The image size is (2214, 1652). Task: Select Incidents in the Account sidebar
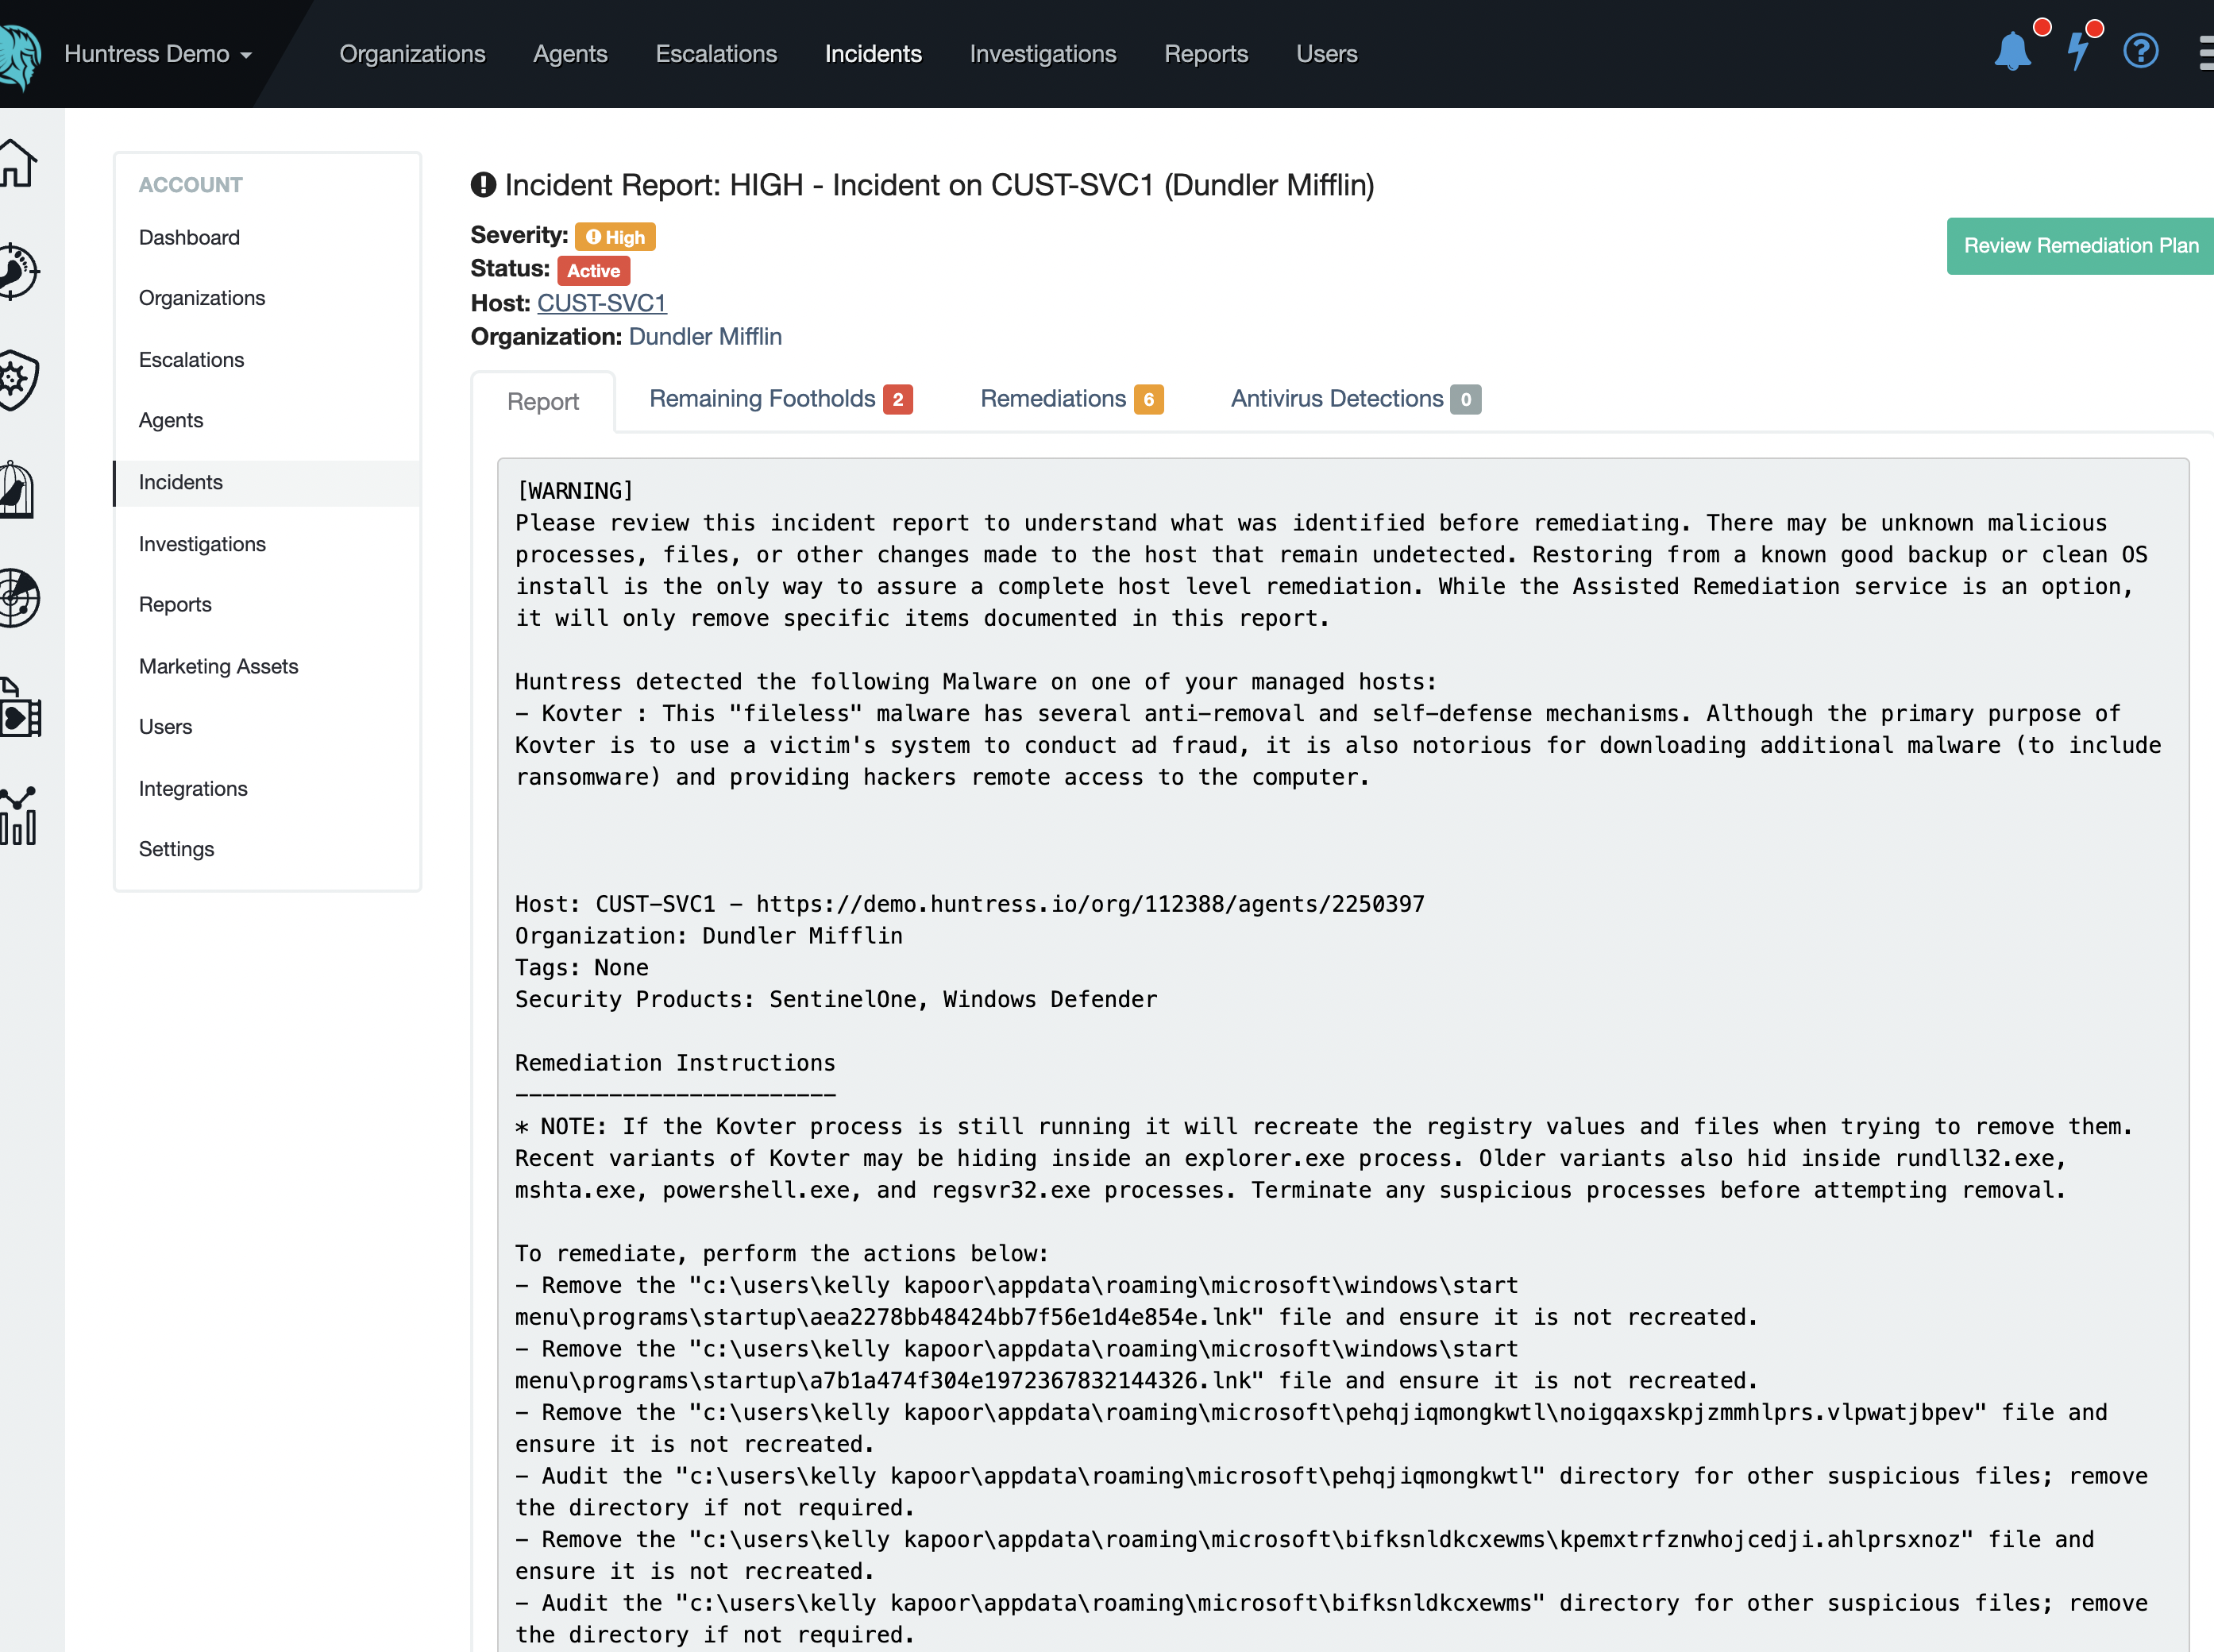coord(268,483)
